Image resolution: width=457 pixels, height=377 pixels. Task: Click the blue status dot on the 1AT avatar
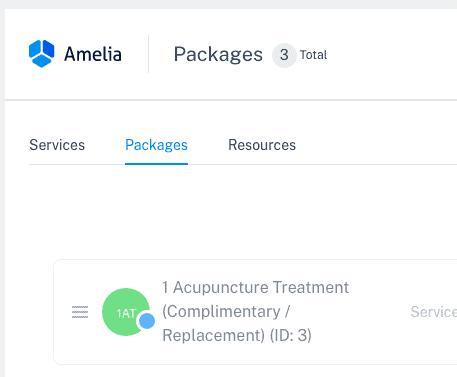coord(147,321)
